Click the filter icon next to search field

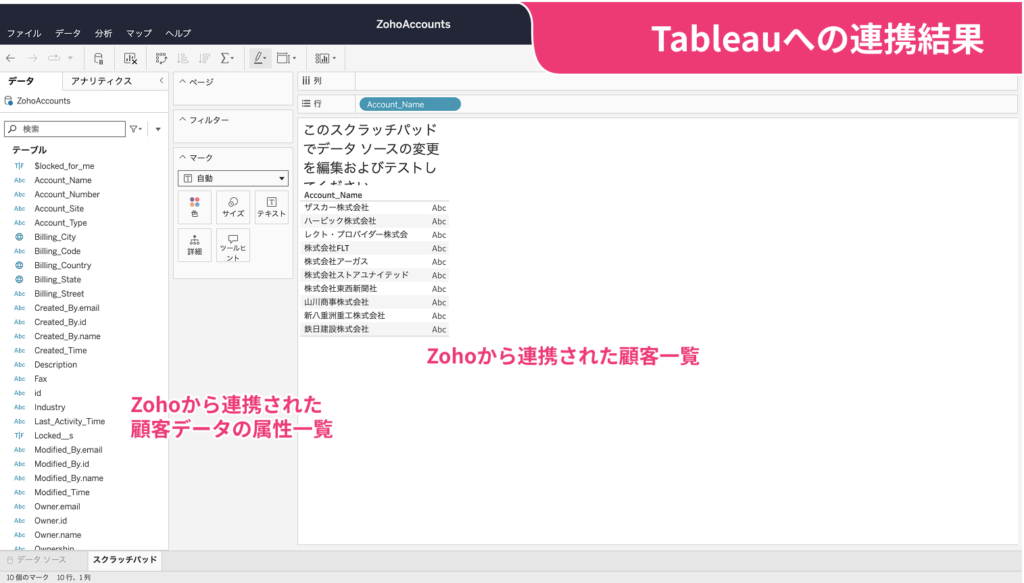point(135,129)
